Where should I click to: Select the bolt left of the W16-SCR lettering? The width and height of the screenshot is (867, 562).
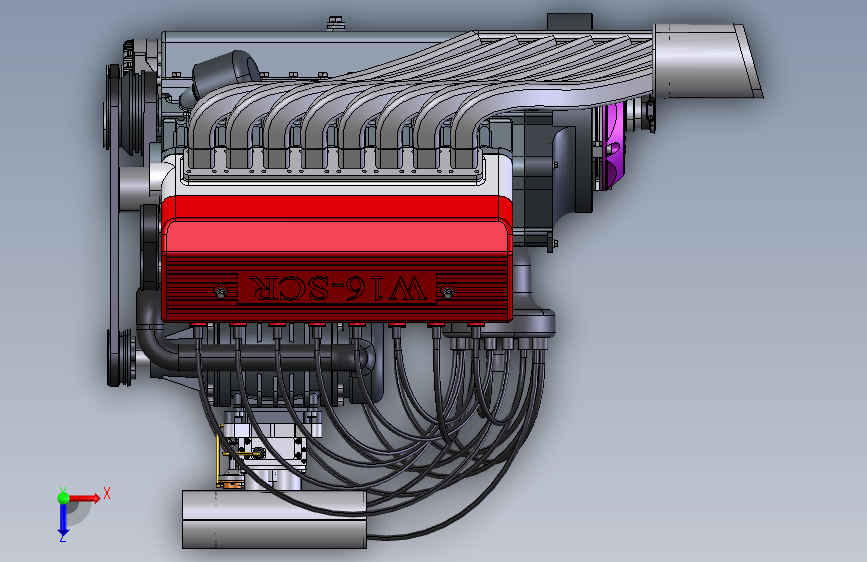tap(221, 292)
